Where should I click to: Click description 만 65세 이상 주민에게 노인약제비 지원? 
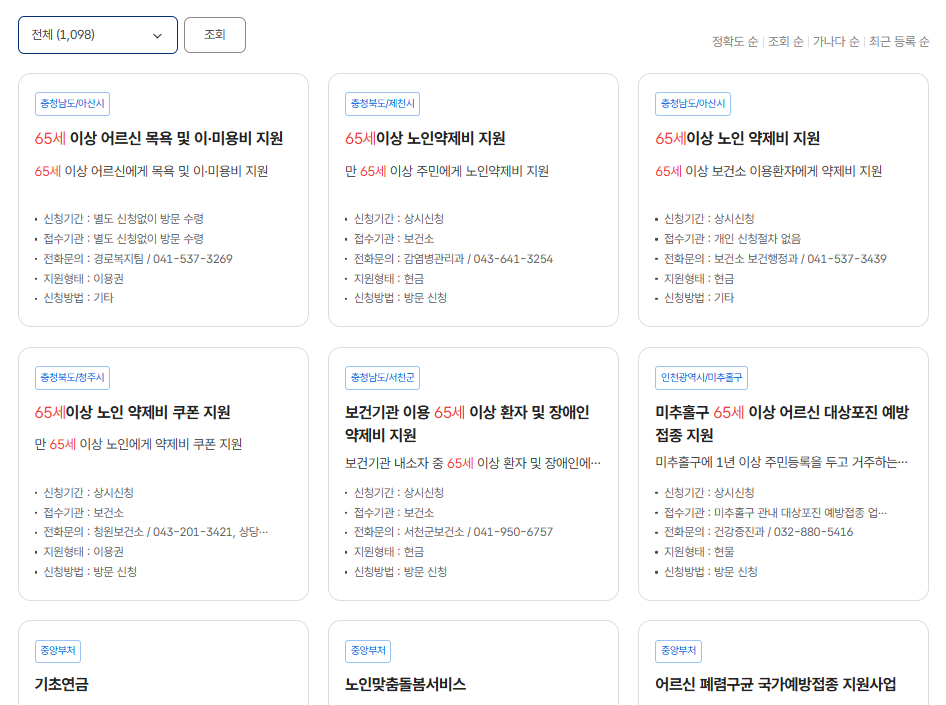(x=447, y=171)
